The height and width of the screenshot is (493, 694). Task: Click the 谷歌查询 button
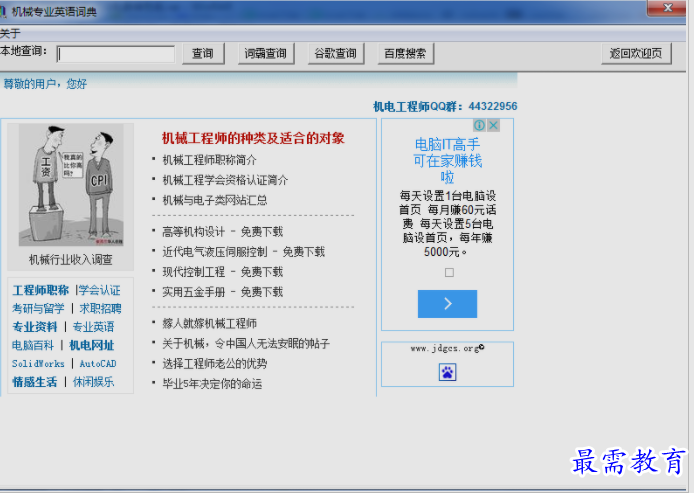point(335,54)
